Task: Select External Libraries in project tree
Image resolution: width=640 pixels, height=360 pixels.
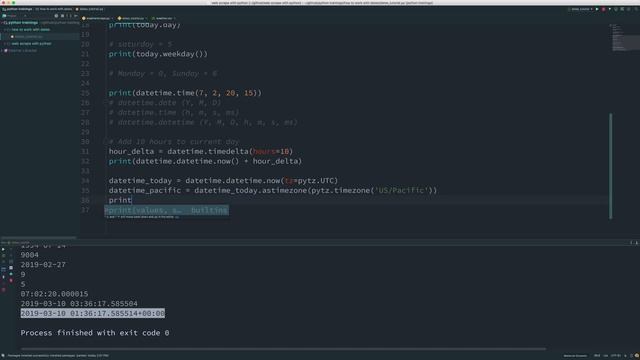Action: [x=22, y=51]
